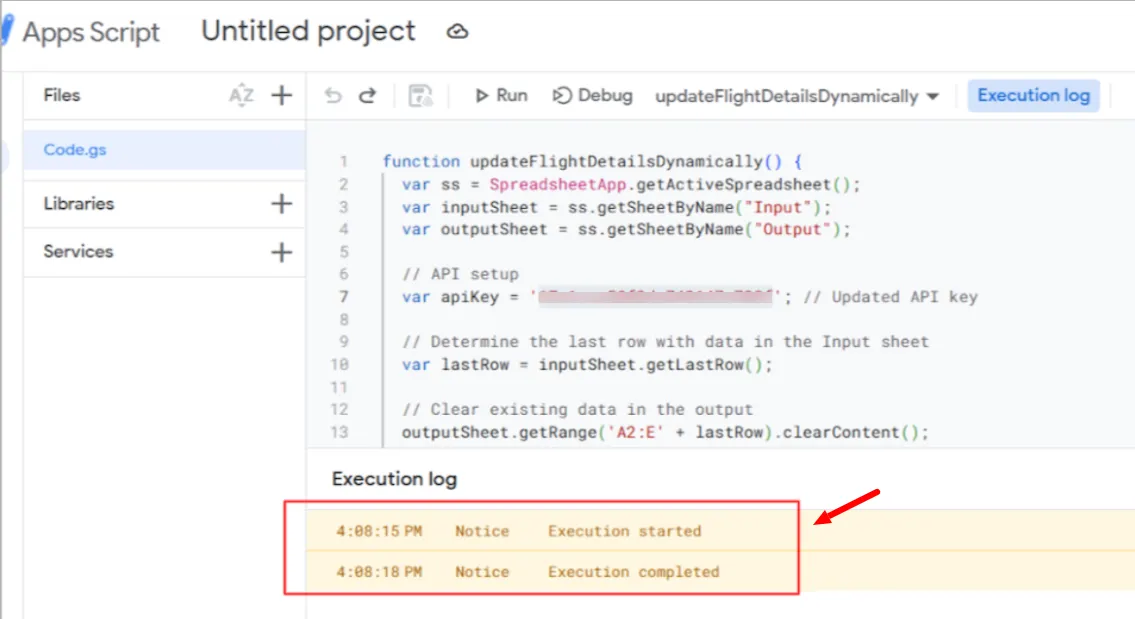Click the clearContent code line
Viewport: 1135px width, 619px height.
click(x=665, y=433)
